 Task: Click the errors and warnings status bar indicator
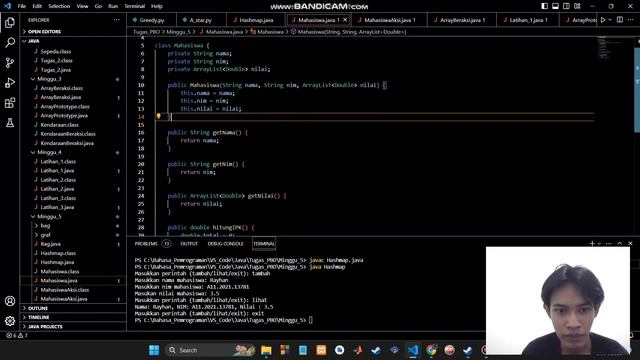tap(17, 336)
